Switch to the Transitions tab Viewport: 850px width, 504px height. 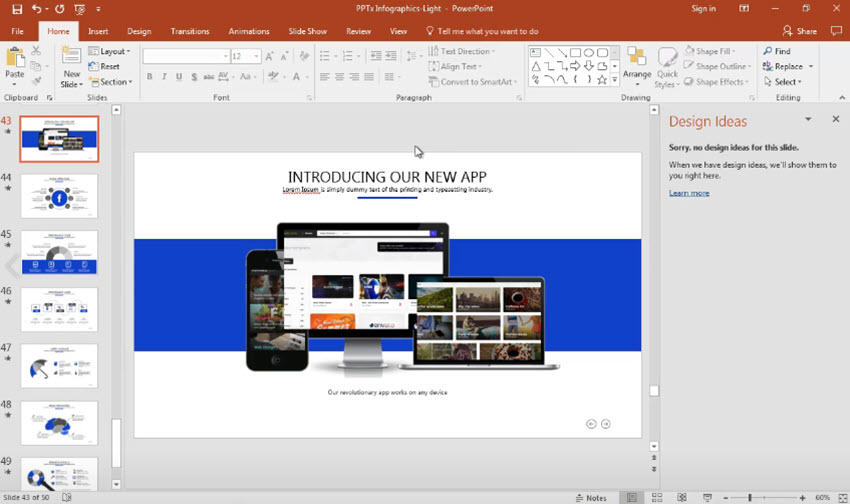[190, 31]
